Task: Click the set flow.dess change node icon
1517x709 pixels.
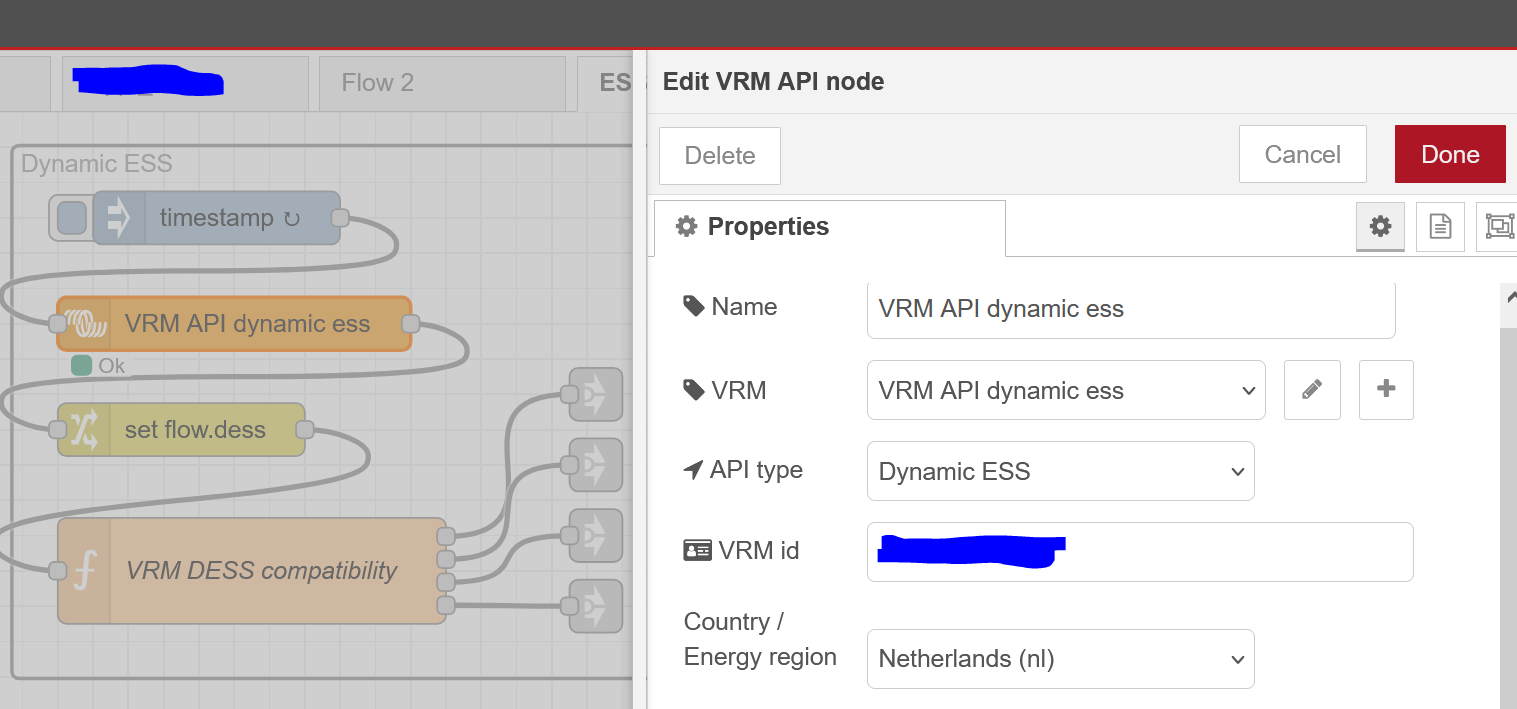Action: click(84, 430)
